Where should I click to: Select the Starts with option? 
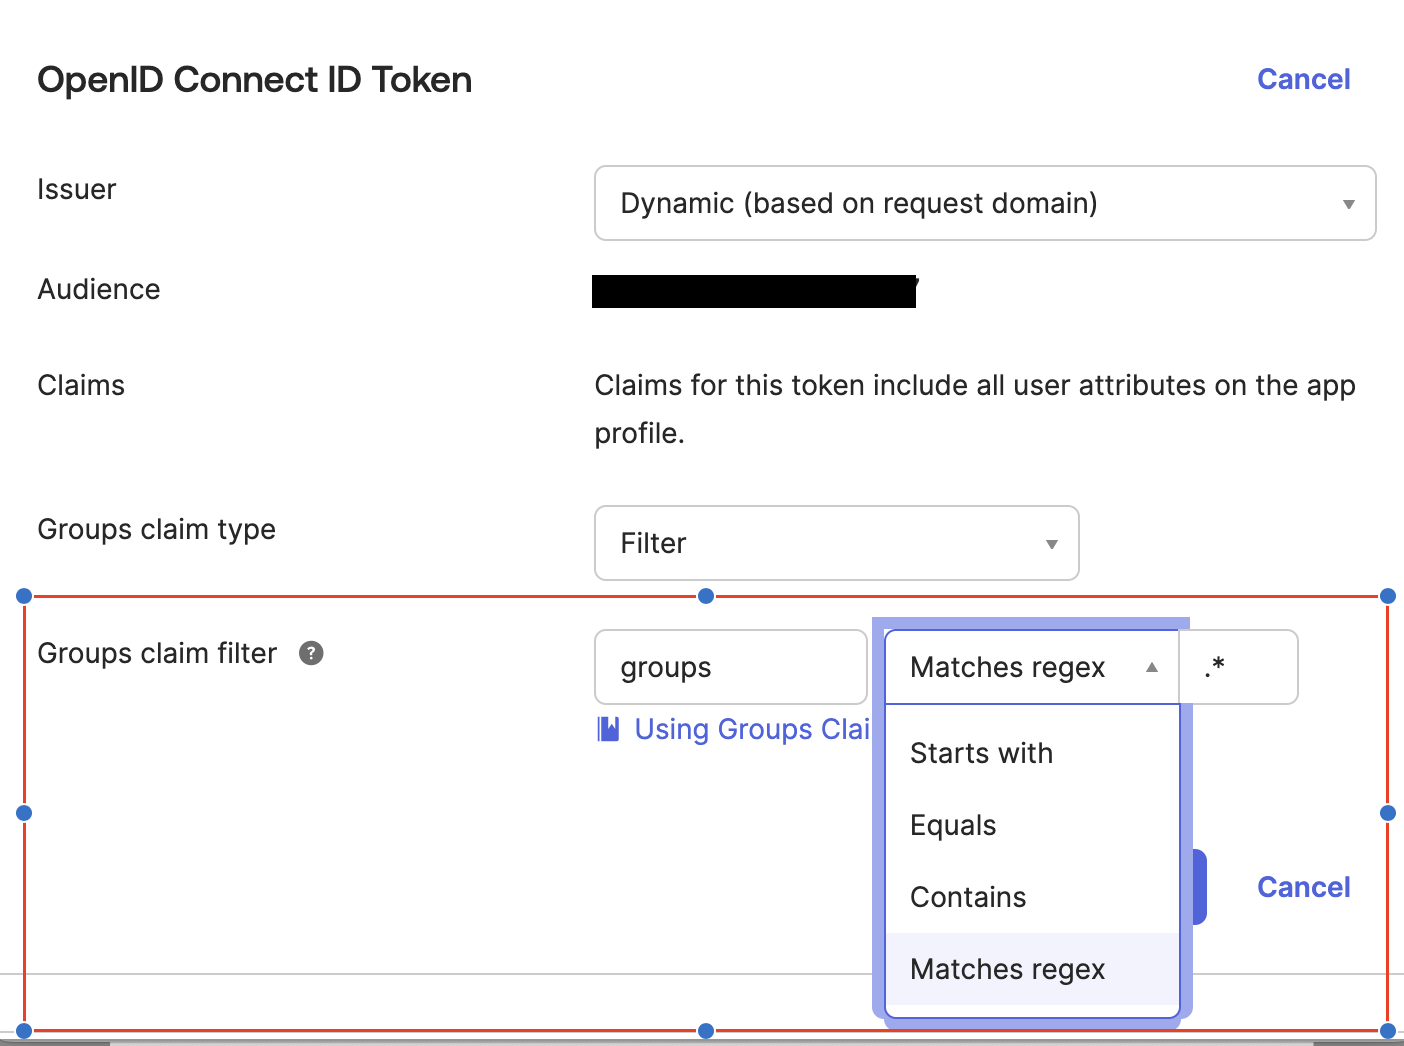[x=981, y=753]
